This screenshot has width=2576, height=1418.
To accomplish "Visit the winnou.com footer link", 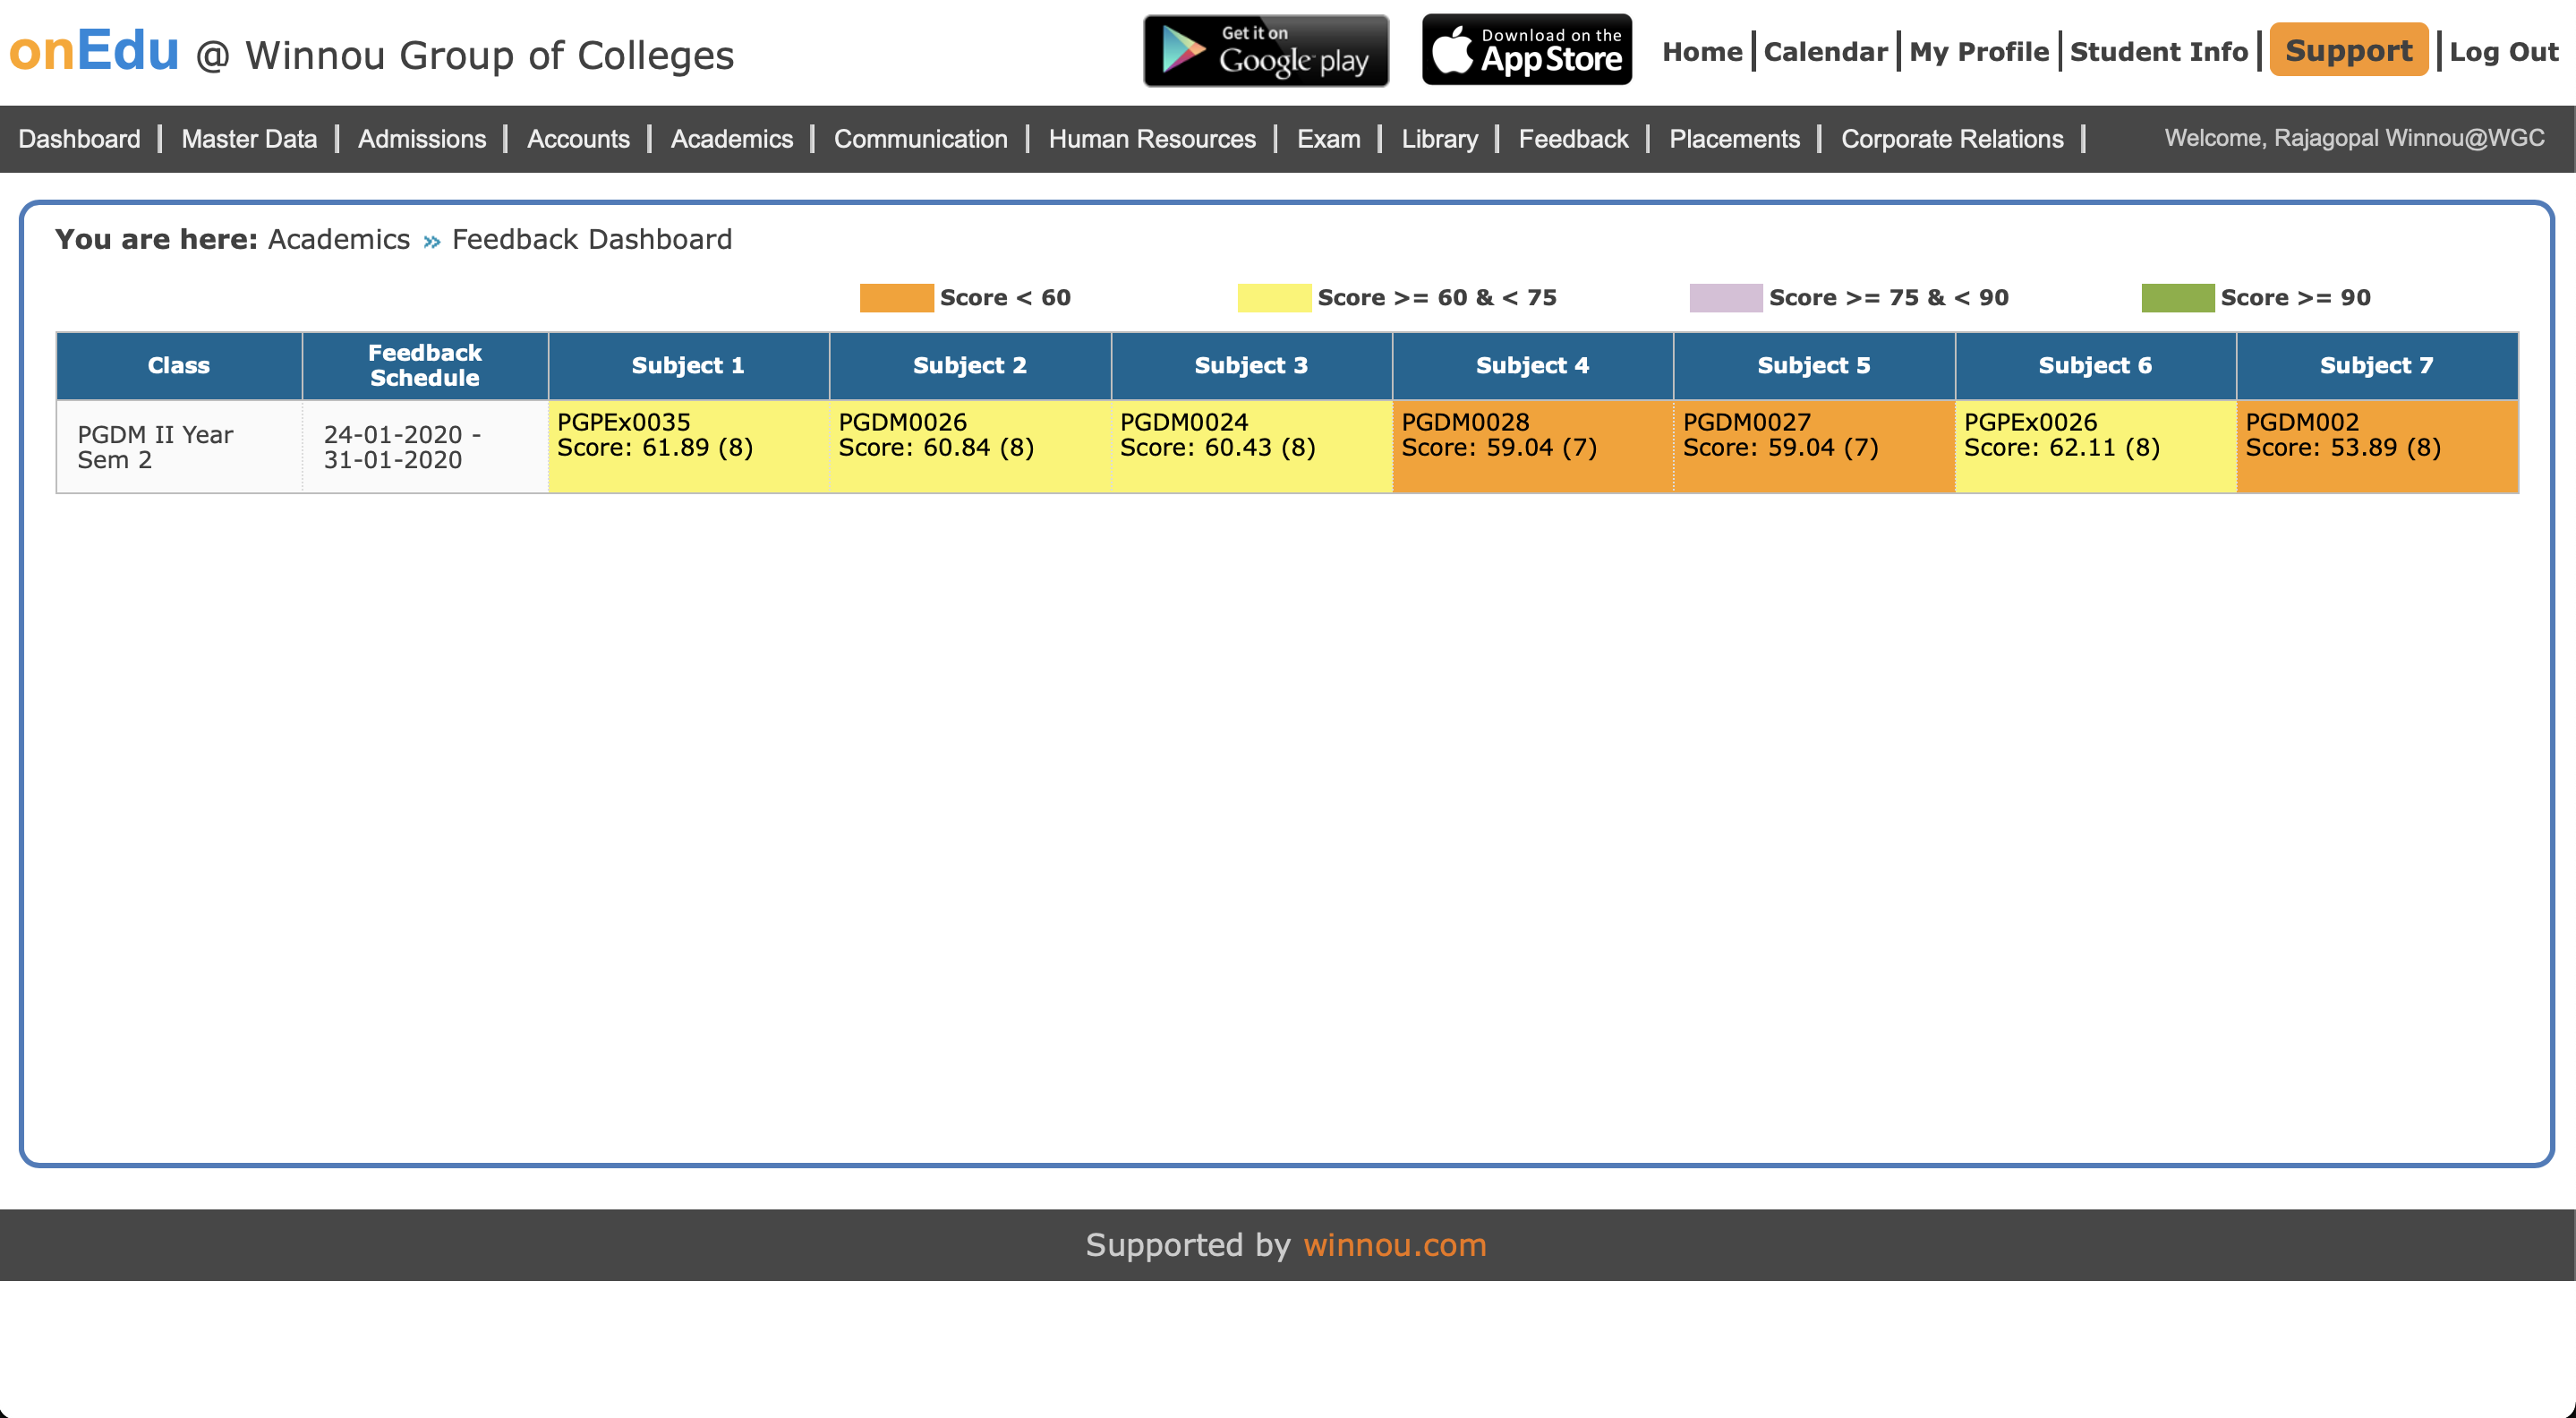I will coord(1394,1245).
